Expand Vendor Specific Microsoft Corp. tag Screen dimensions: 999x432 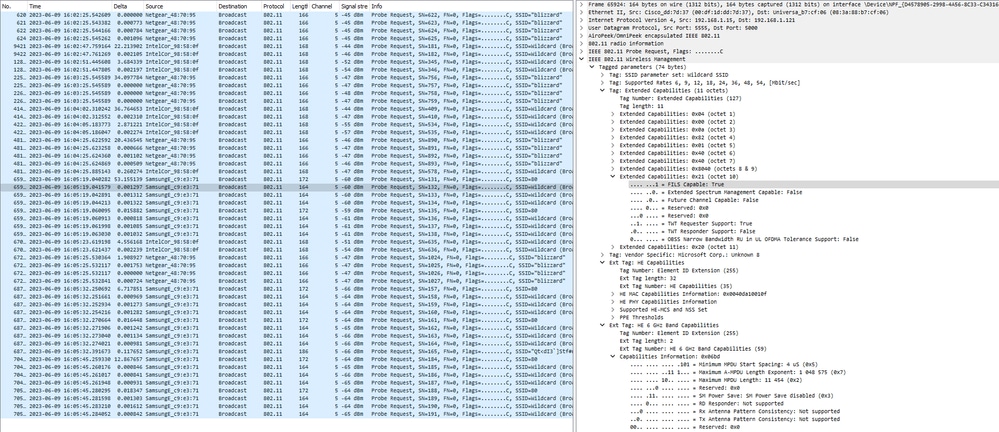point(603,254)
